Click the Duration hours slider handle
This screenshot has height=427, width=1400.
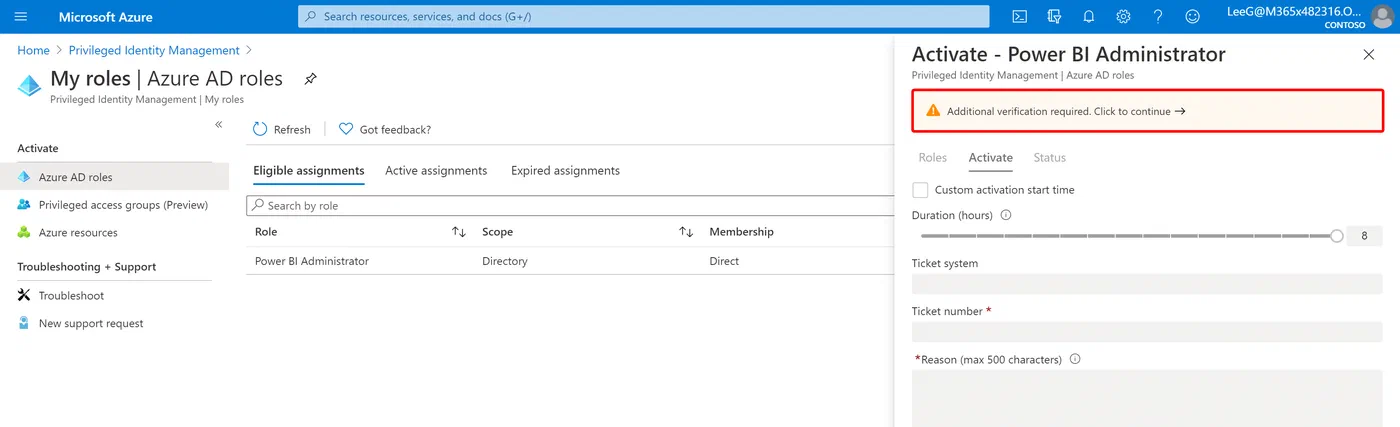1337,236
